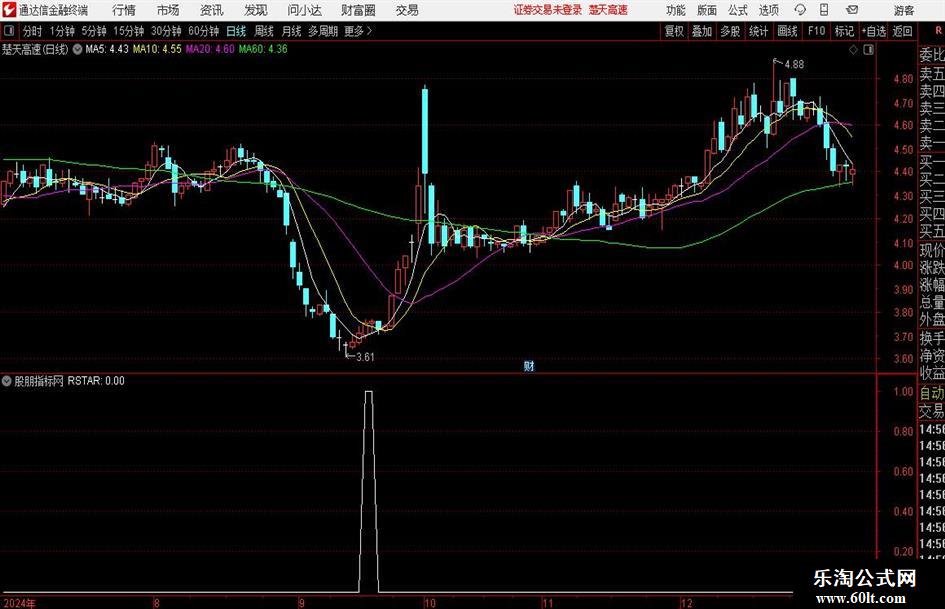This screenshot has height=609, width=945.
Task: Click the MA5: 4.43 indicator label
Action: (107, 49)
